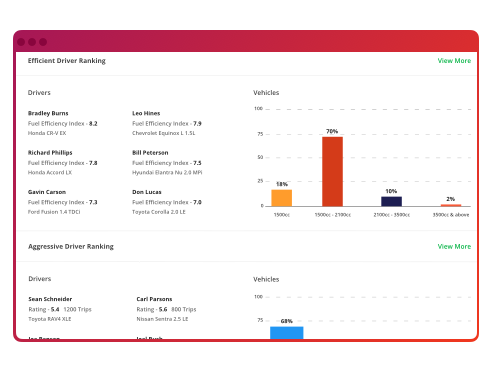The image size is (500, 375).
Task: Click the 1500cc - 2100cc axis label
Action: [x=333, y=215]
